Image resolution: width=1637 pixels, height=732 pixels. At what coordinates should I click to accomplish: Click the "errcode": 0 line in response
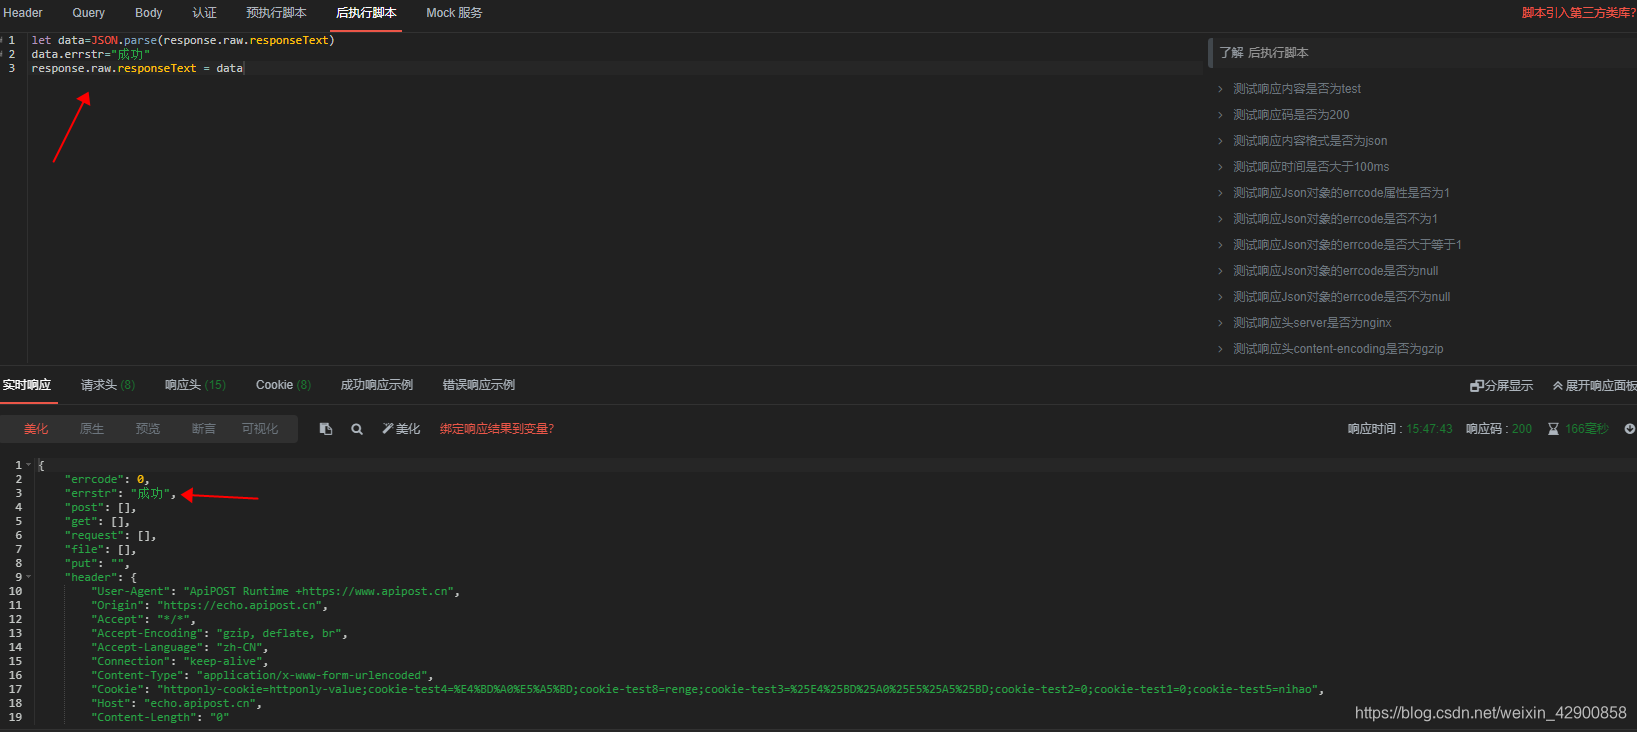107,479
